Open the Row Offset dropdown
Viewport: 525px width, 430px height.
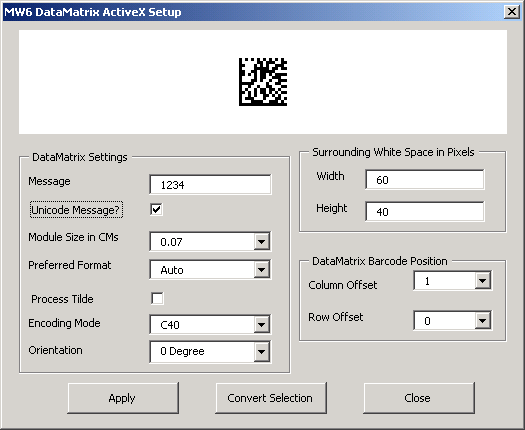(483, 320)
